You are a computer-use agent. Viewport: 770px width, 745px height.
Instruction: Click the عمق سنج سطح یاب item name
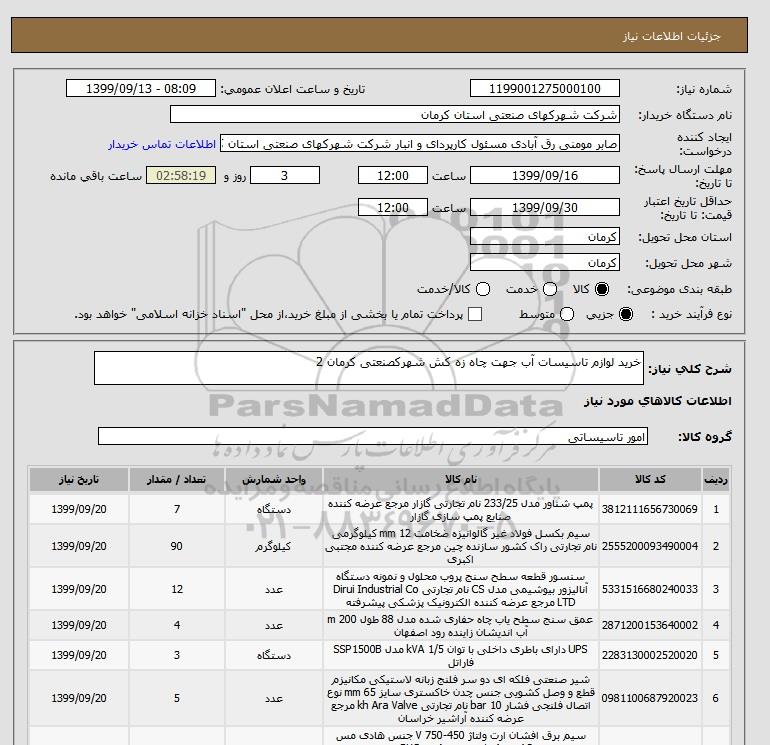click(461, 625)
